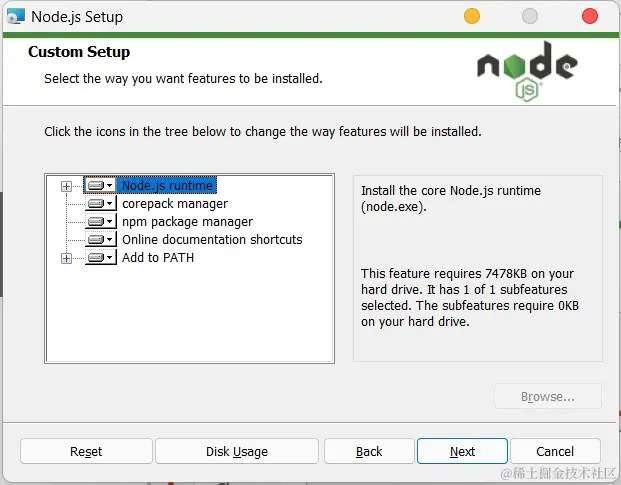Image resolution: width=621 pixels, height=485 pixels.
Task: Close the setup window with red button
Action: [x=590, y=16]
